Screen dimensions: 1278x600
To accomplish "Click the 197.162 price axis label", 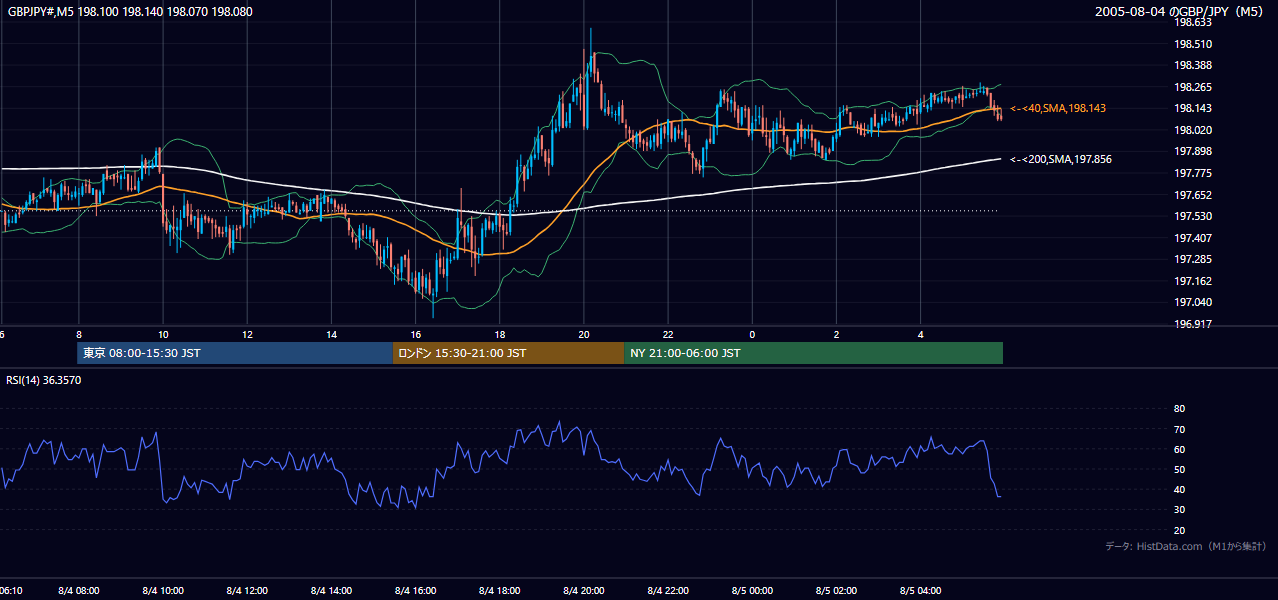I will [1193, 281].
